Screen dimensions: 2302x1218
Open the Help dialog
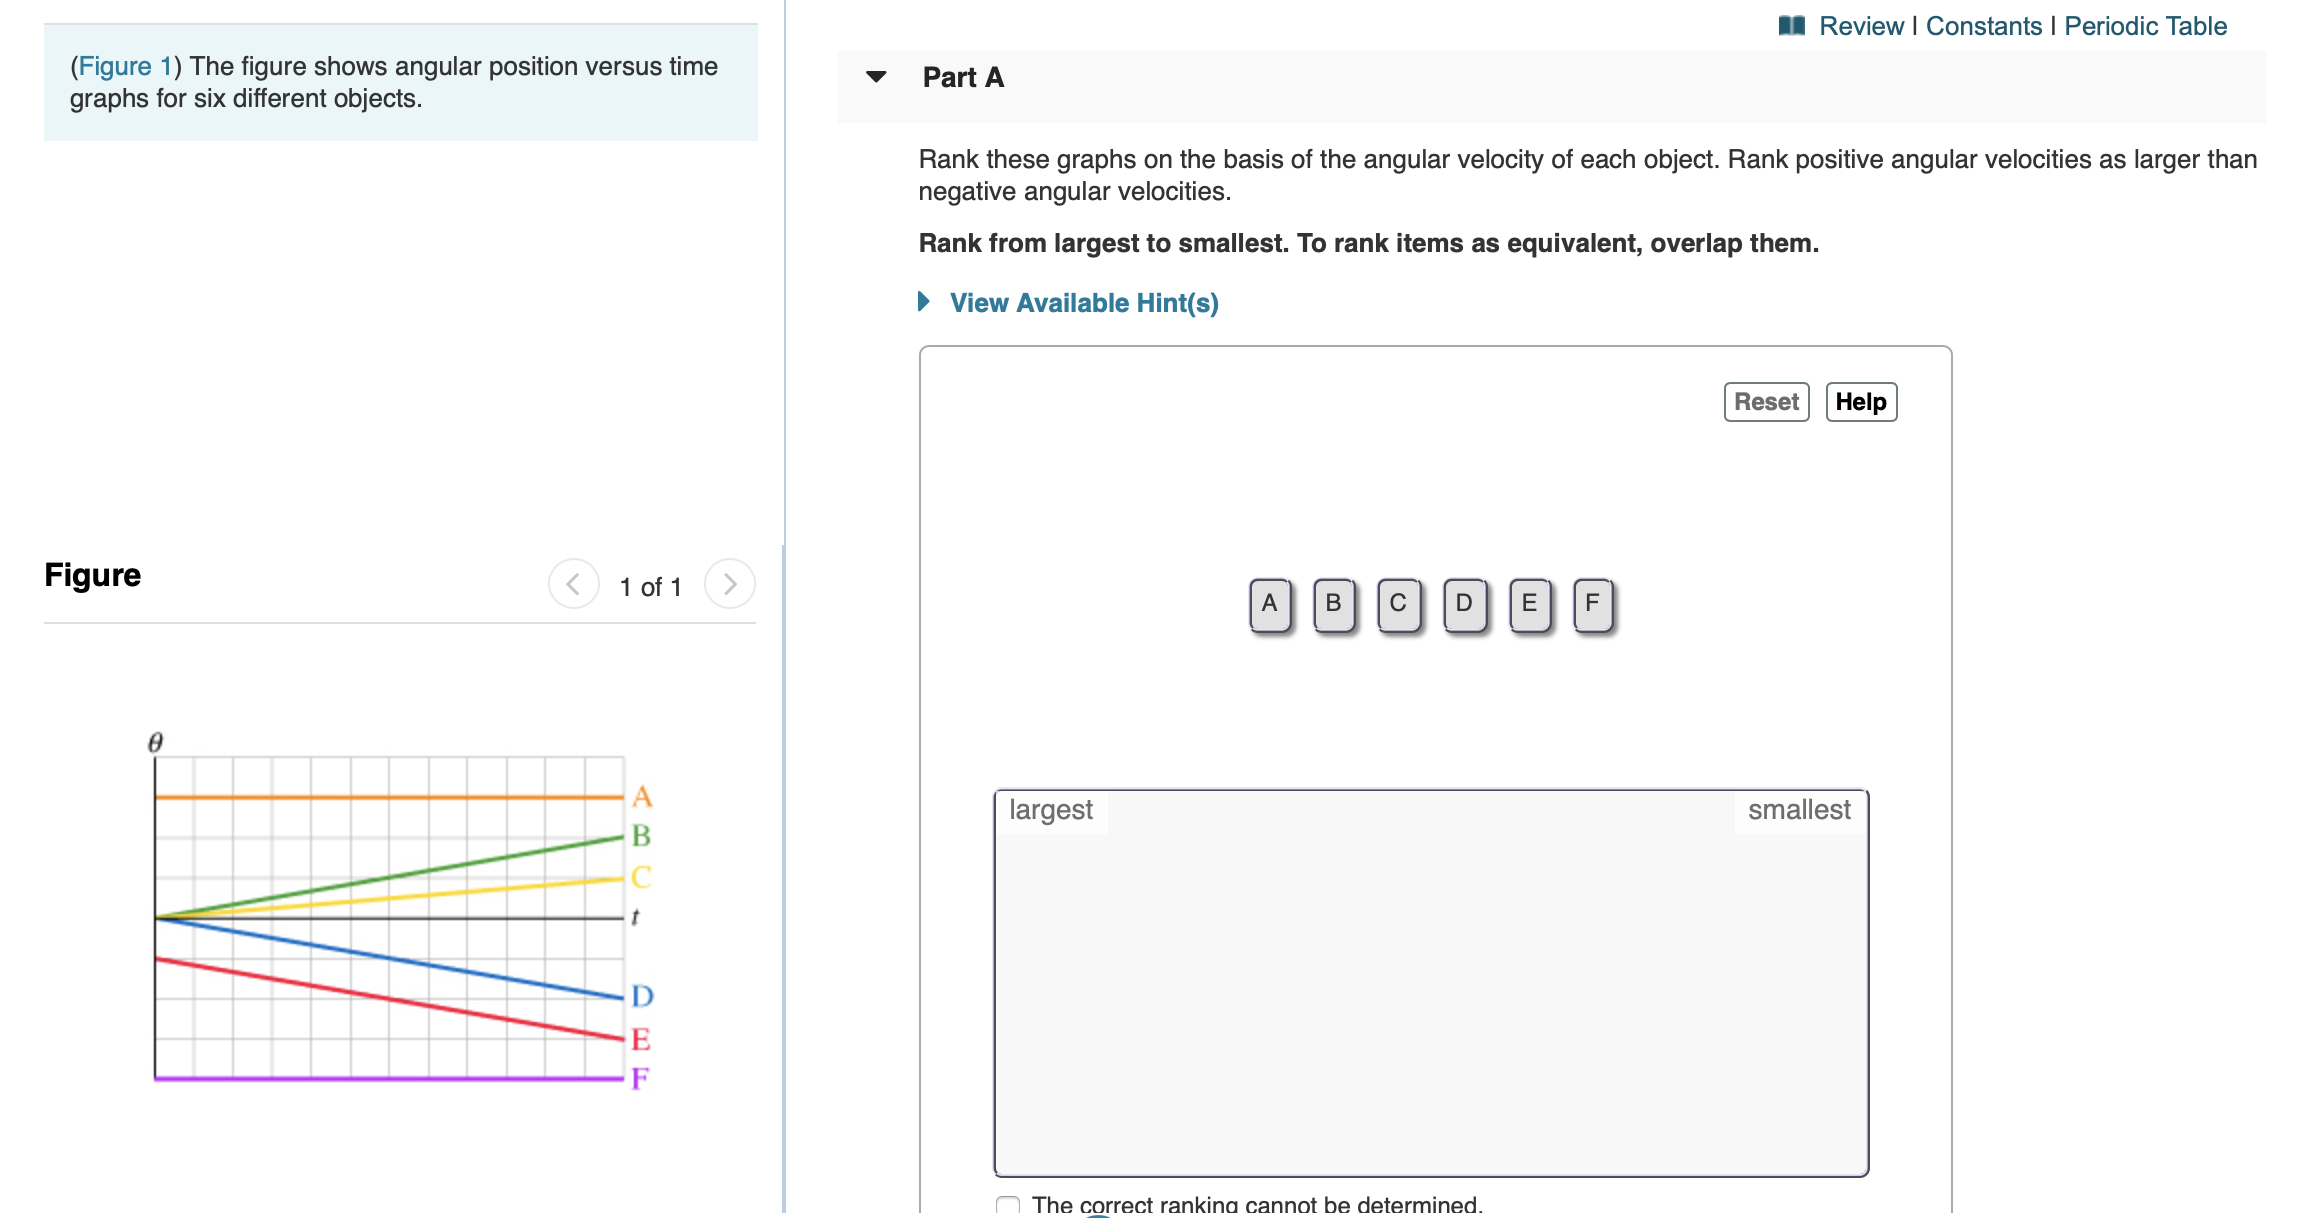point(1860,401)
